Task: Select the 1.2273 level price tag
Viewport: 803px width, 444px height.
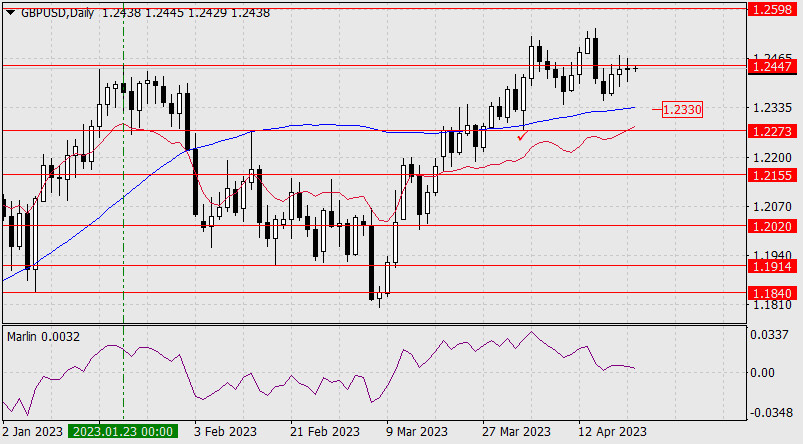Action: (771, 130)
